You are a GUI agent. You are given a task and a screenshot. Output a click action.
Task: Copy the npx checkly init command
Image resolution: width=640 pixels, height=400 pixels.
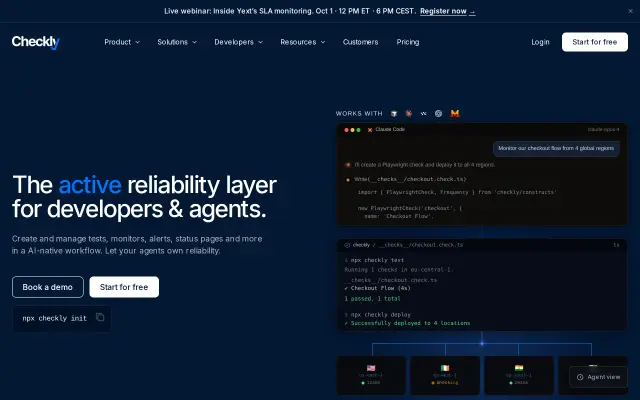[x=100, y=317]
